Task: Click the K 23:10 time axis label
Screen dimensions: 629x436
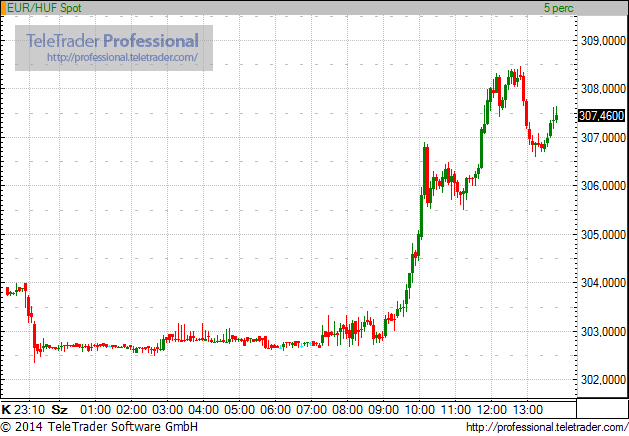Action: [23, 410]
